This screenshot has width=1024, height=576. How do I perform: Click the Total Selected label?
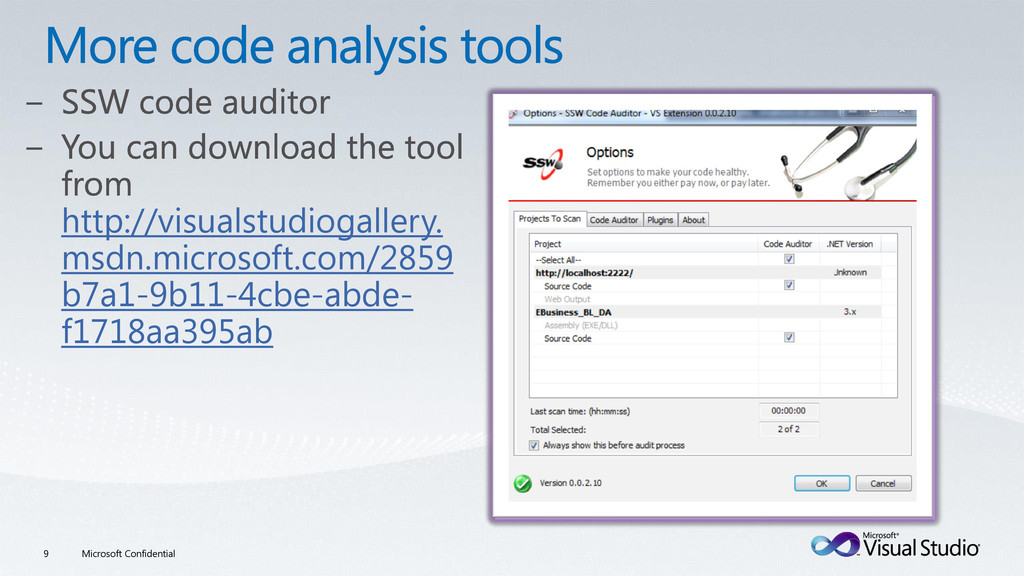pyautogui.click(x=558, y=430)
